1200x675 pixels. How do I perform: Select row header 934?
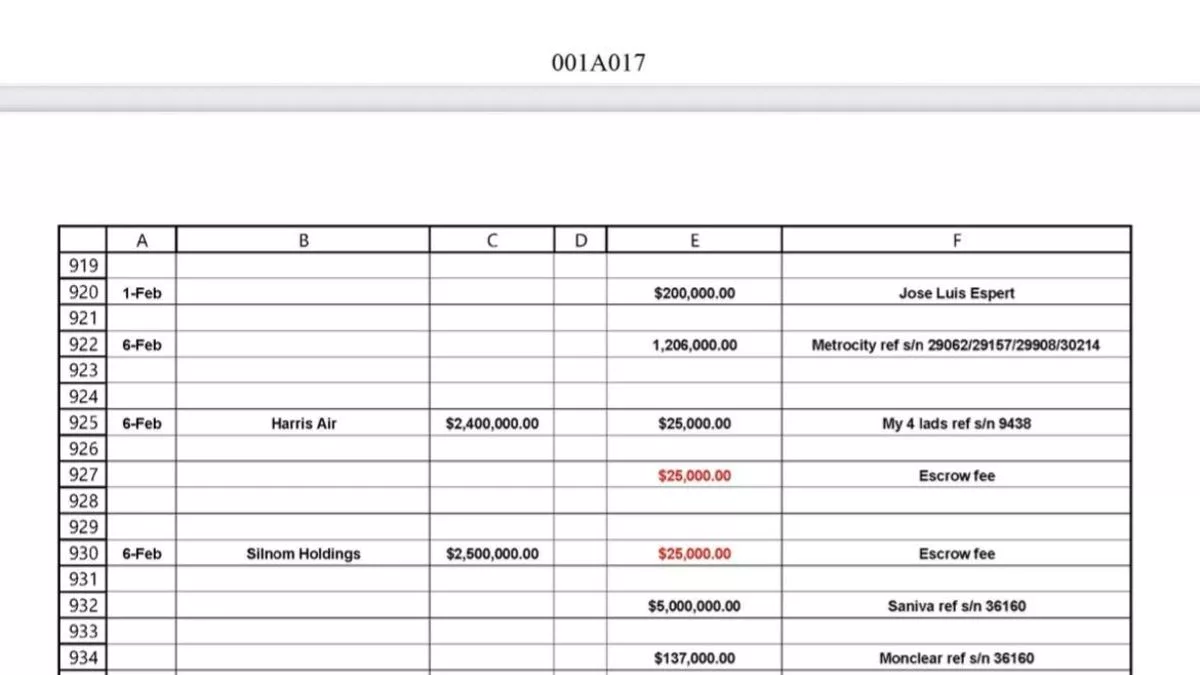pyautogui.click(x=83, y=657)
